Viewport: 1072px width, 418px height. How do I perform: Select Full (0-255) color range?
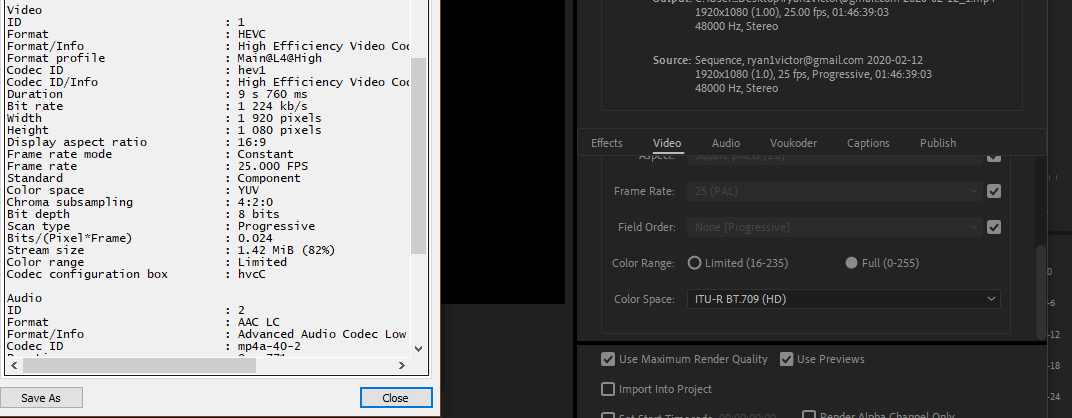coord(852,263)
